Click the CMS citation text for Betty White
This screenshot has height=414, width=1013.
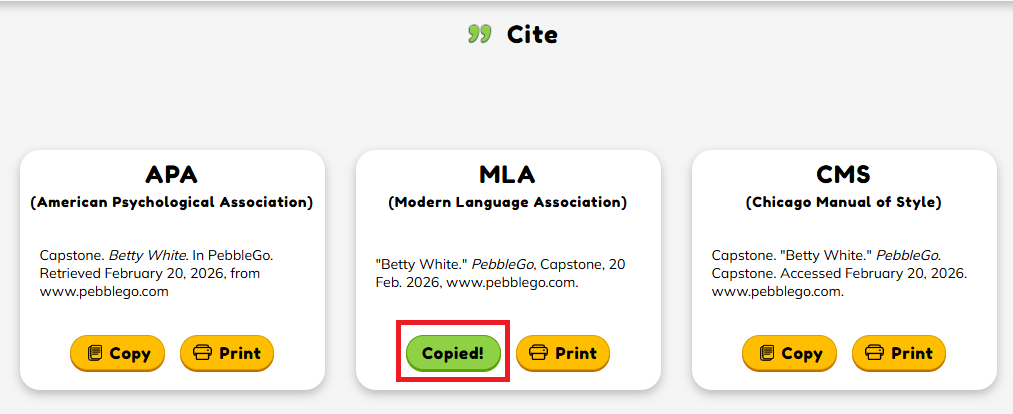(x=840, y=273)
